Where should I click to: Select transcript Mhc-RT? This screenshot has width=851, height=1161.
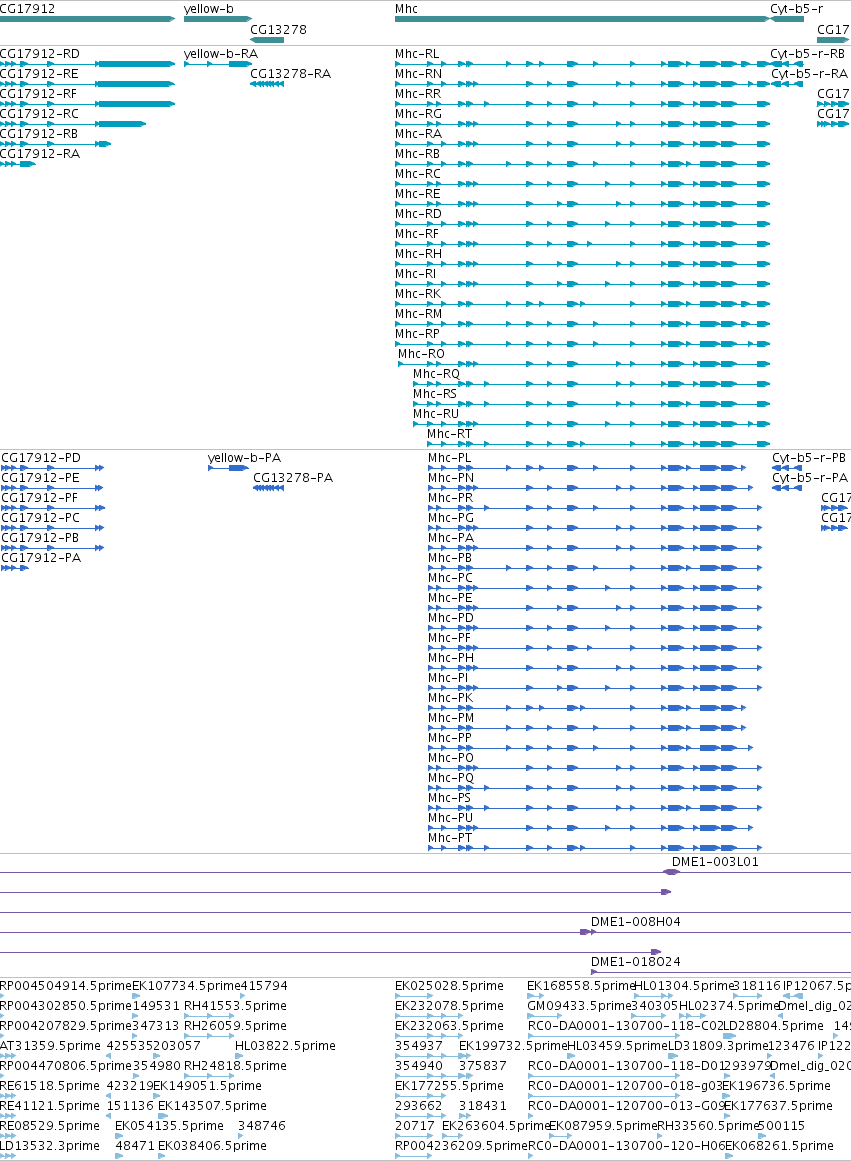[450, 434]
